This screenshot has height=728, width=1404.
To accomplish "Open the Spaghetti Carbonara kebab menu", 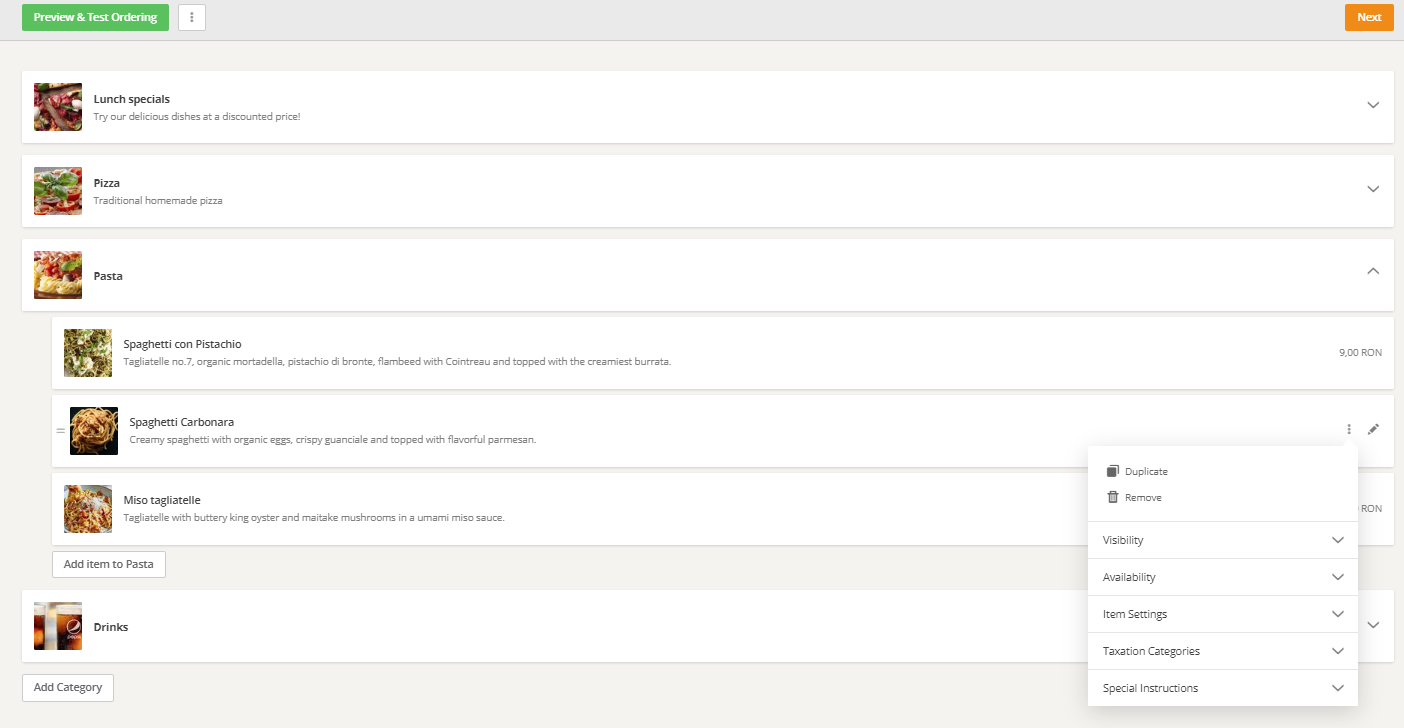I will pyautogui.click(x=1349, y=428).
